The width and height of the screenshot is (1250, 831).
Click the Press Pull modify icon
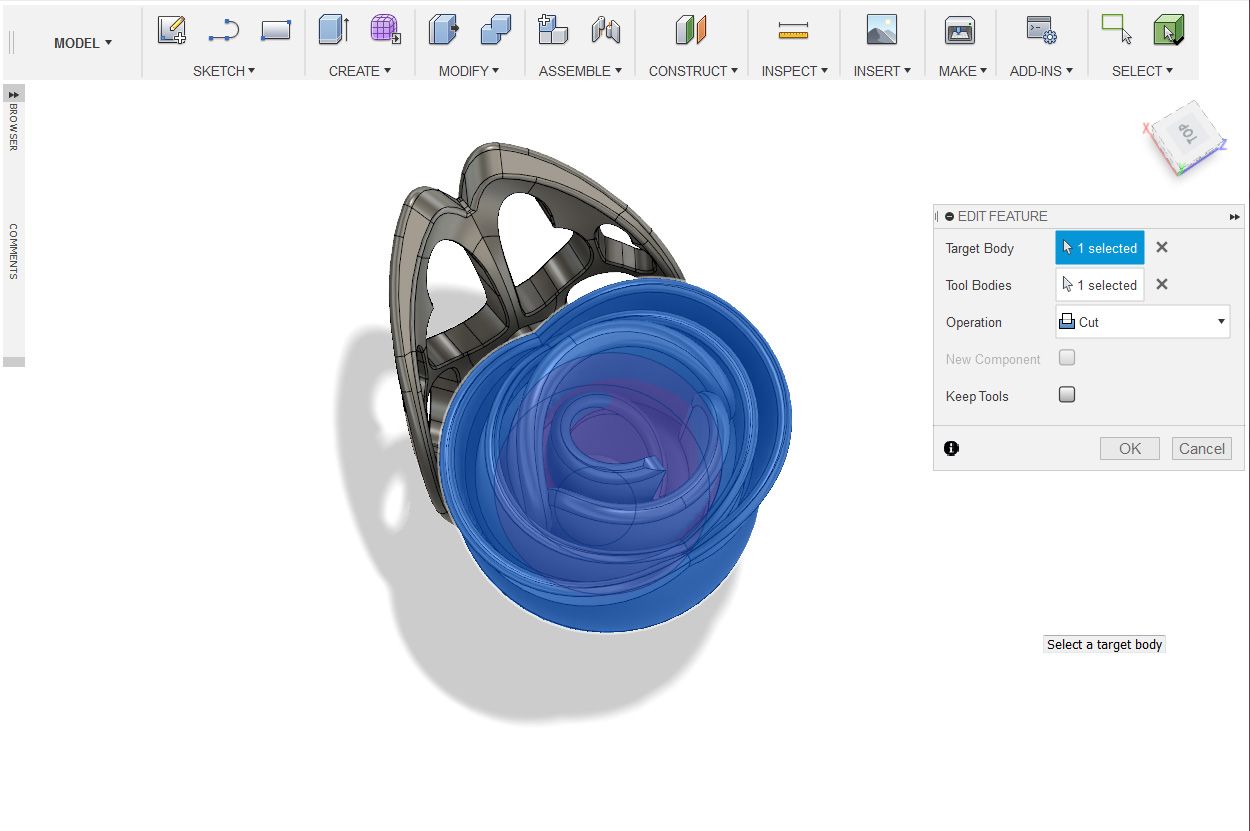click(x=443, y=30)
